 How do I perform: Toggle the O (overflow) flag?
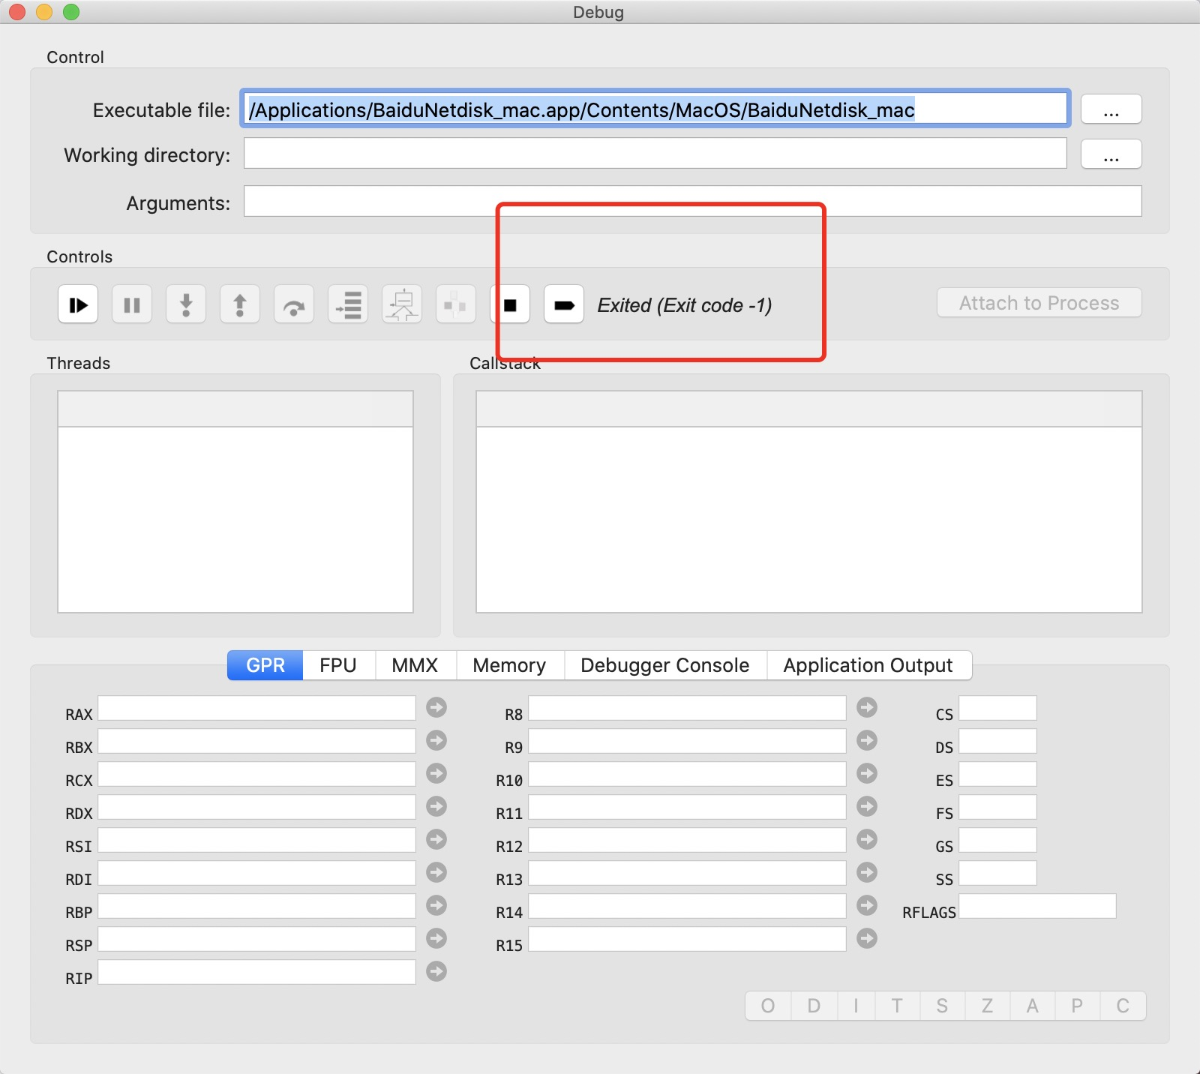point(768,1006)
